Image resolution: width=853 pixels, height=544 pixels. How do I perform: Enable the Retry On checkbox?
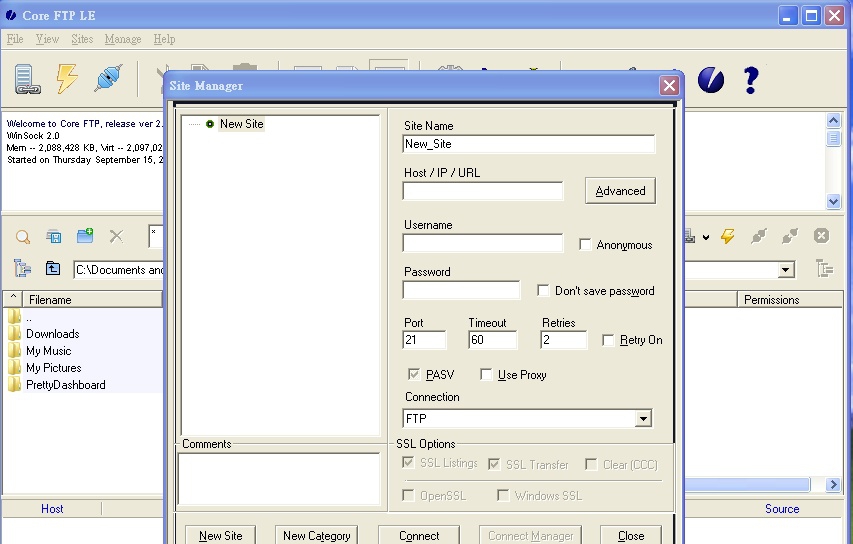[x=608, y=340]
